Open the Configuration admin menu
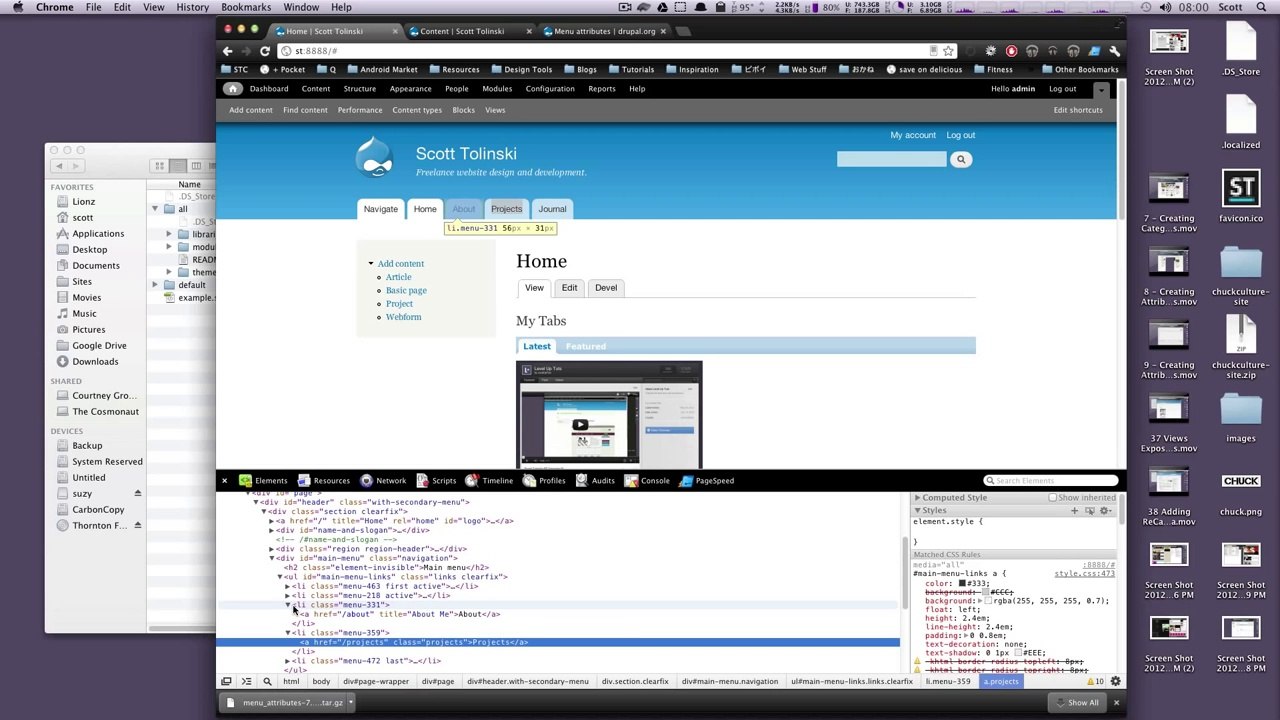The width and height of the screenshot is (1280, 720). click(x=550, y=89)
